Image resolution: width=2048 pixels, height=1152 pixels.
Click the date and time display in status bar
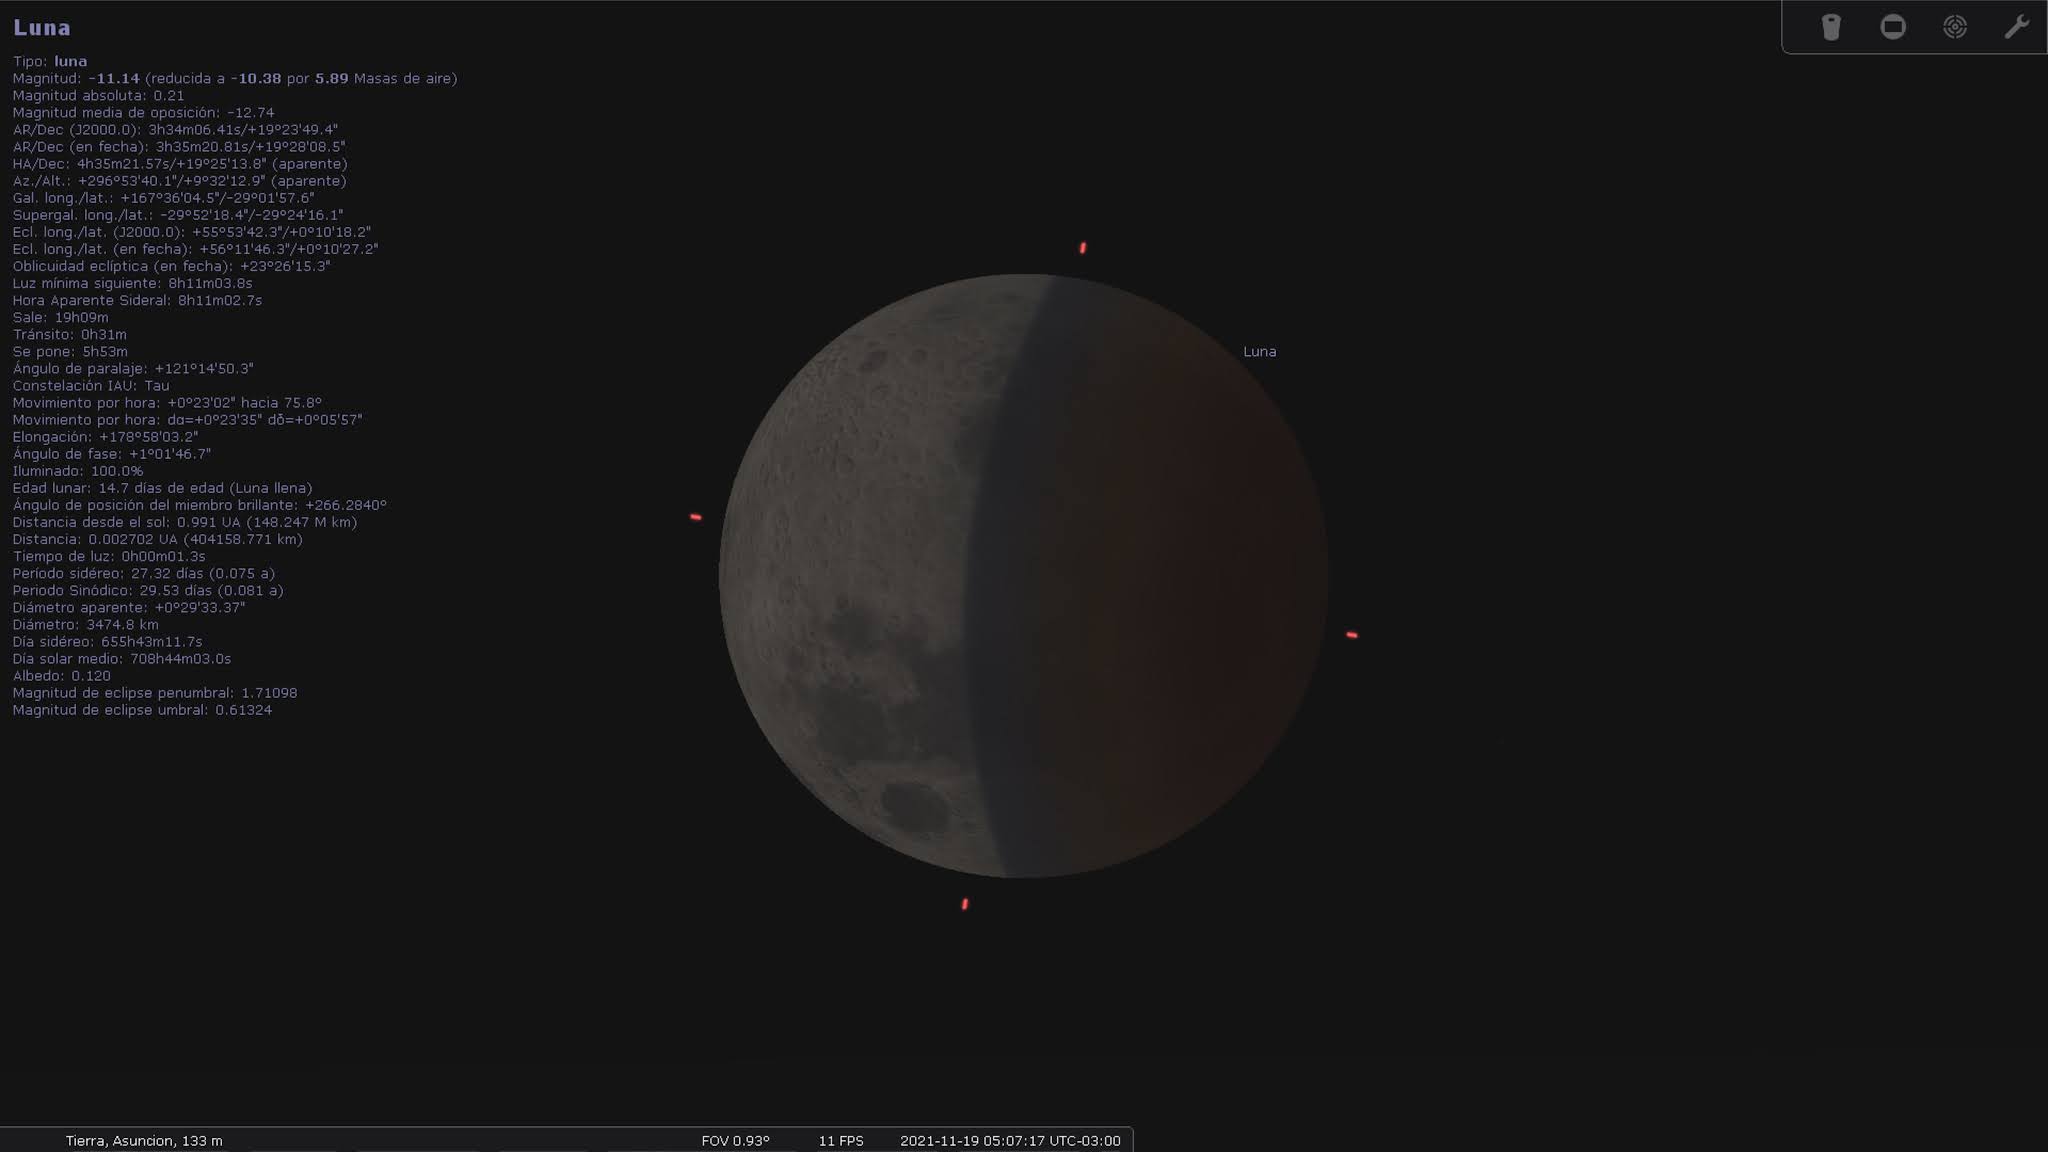[x=1010, y=1141]
